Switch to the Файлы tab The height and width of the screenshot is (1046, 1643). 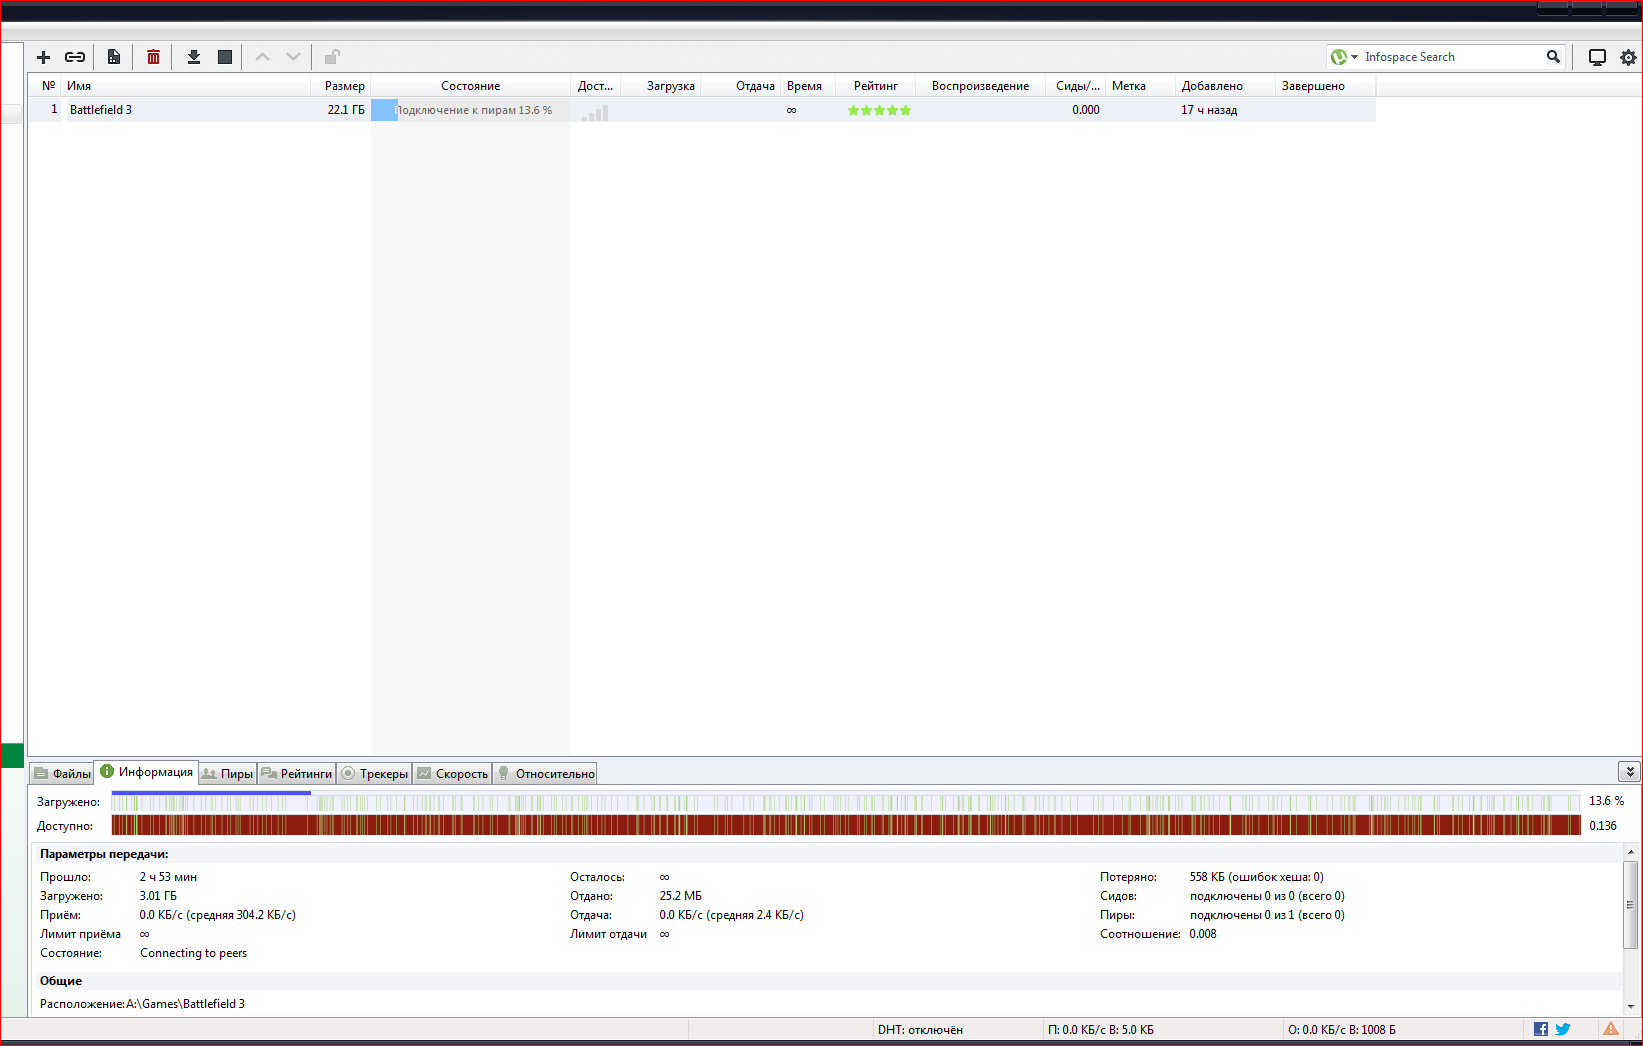click(62, 773)
